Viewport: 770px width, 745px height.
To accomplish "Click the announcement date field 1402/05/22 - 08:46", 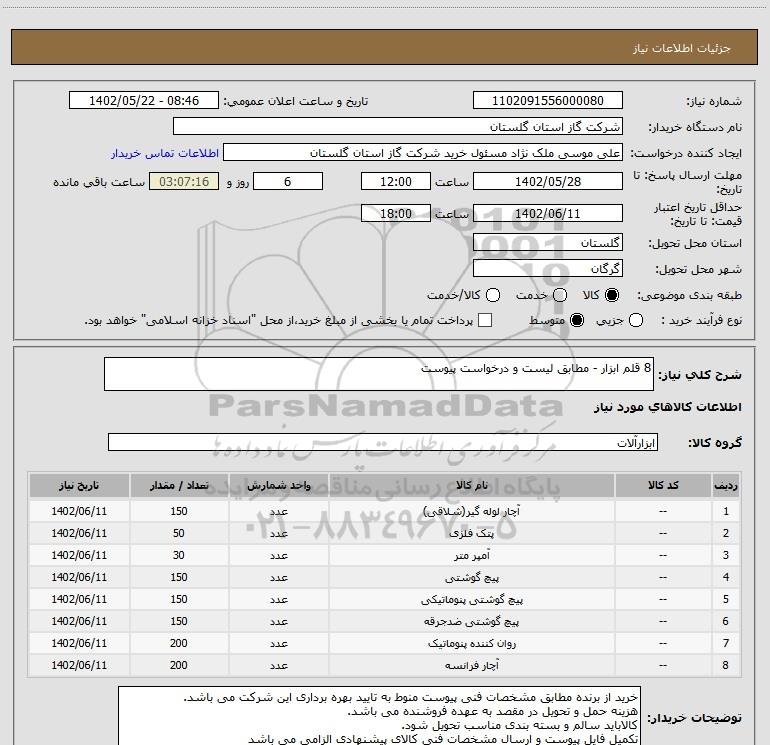I will point(144,100).
